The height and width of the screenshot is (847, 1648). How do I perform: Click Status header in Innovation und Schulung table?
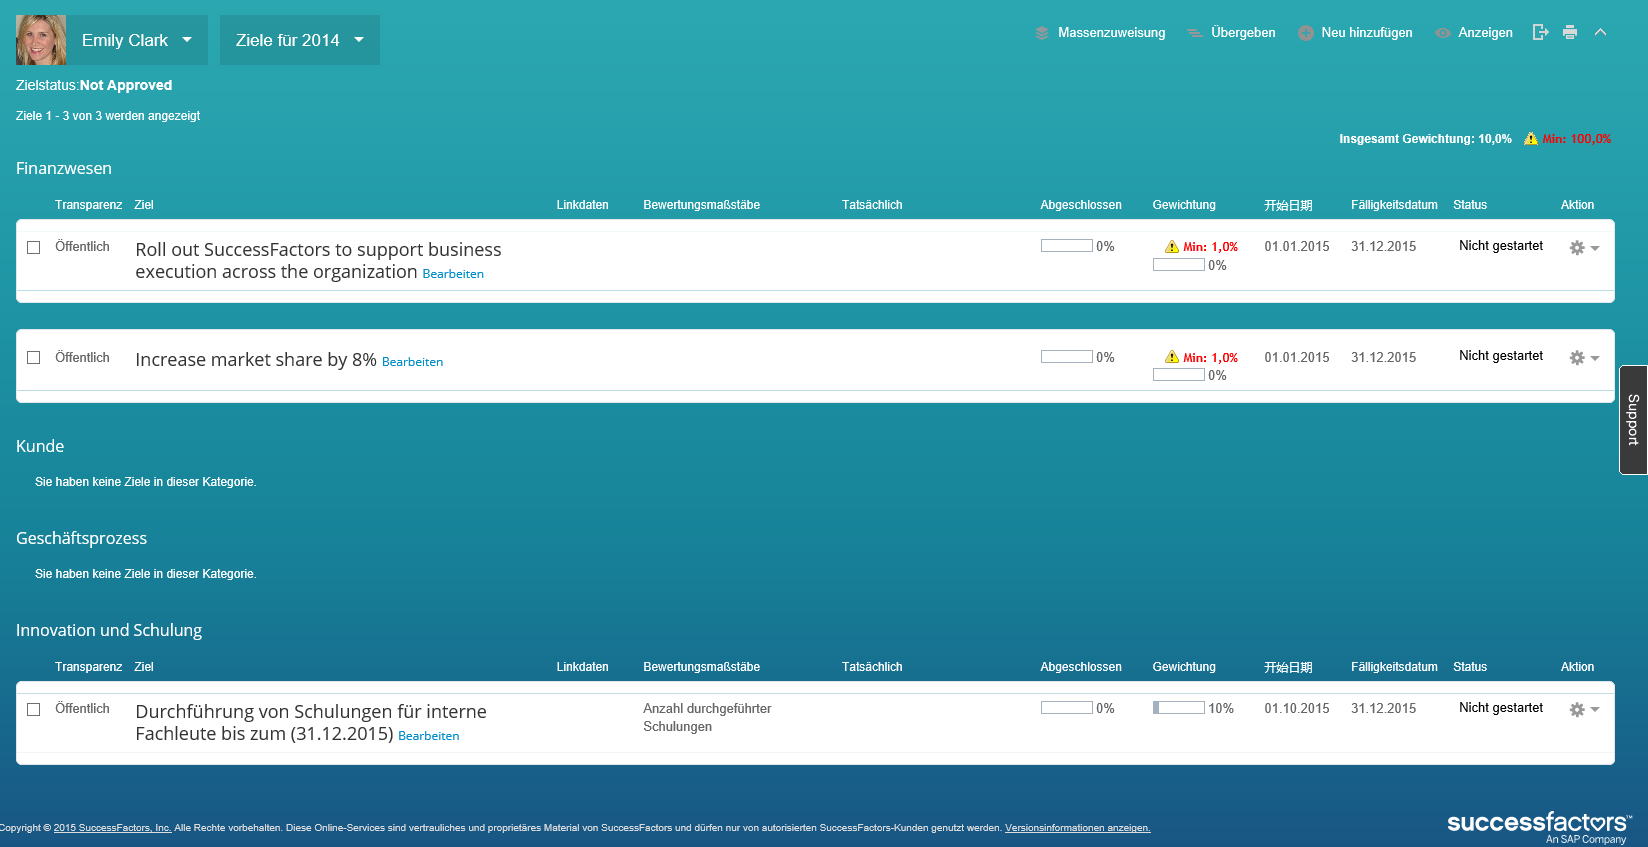(1470, 667)
